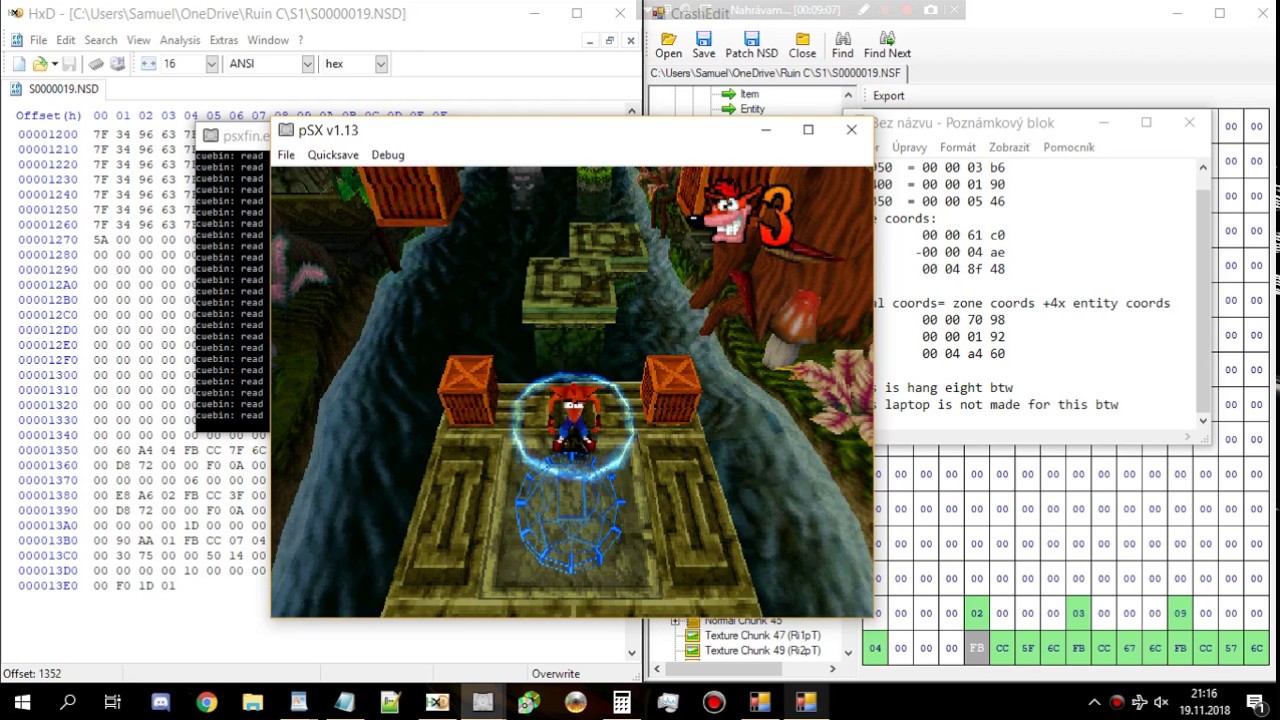Click the HxD Open RAM chip icon
This screenshot has height=720, width=1280.
96,63
